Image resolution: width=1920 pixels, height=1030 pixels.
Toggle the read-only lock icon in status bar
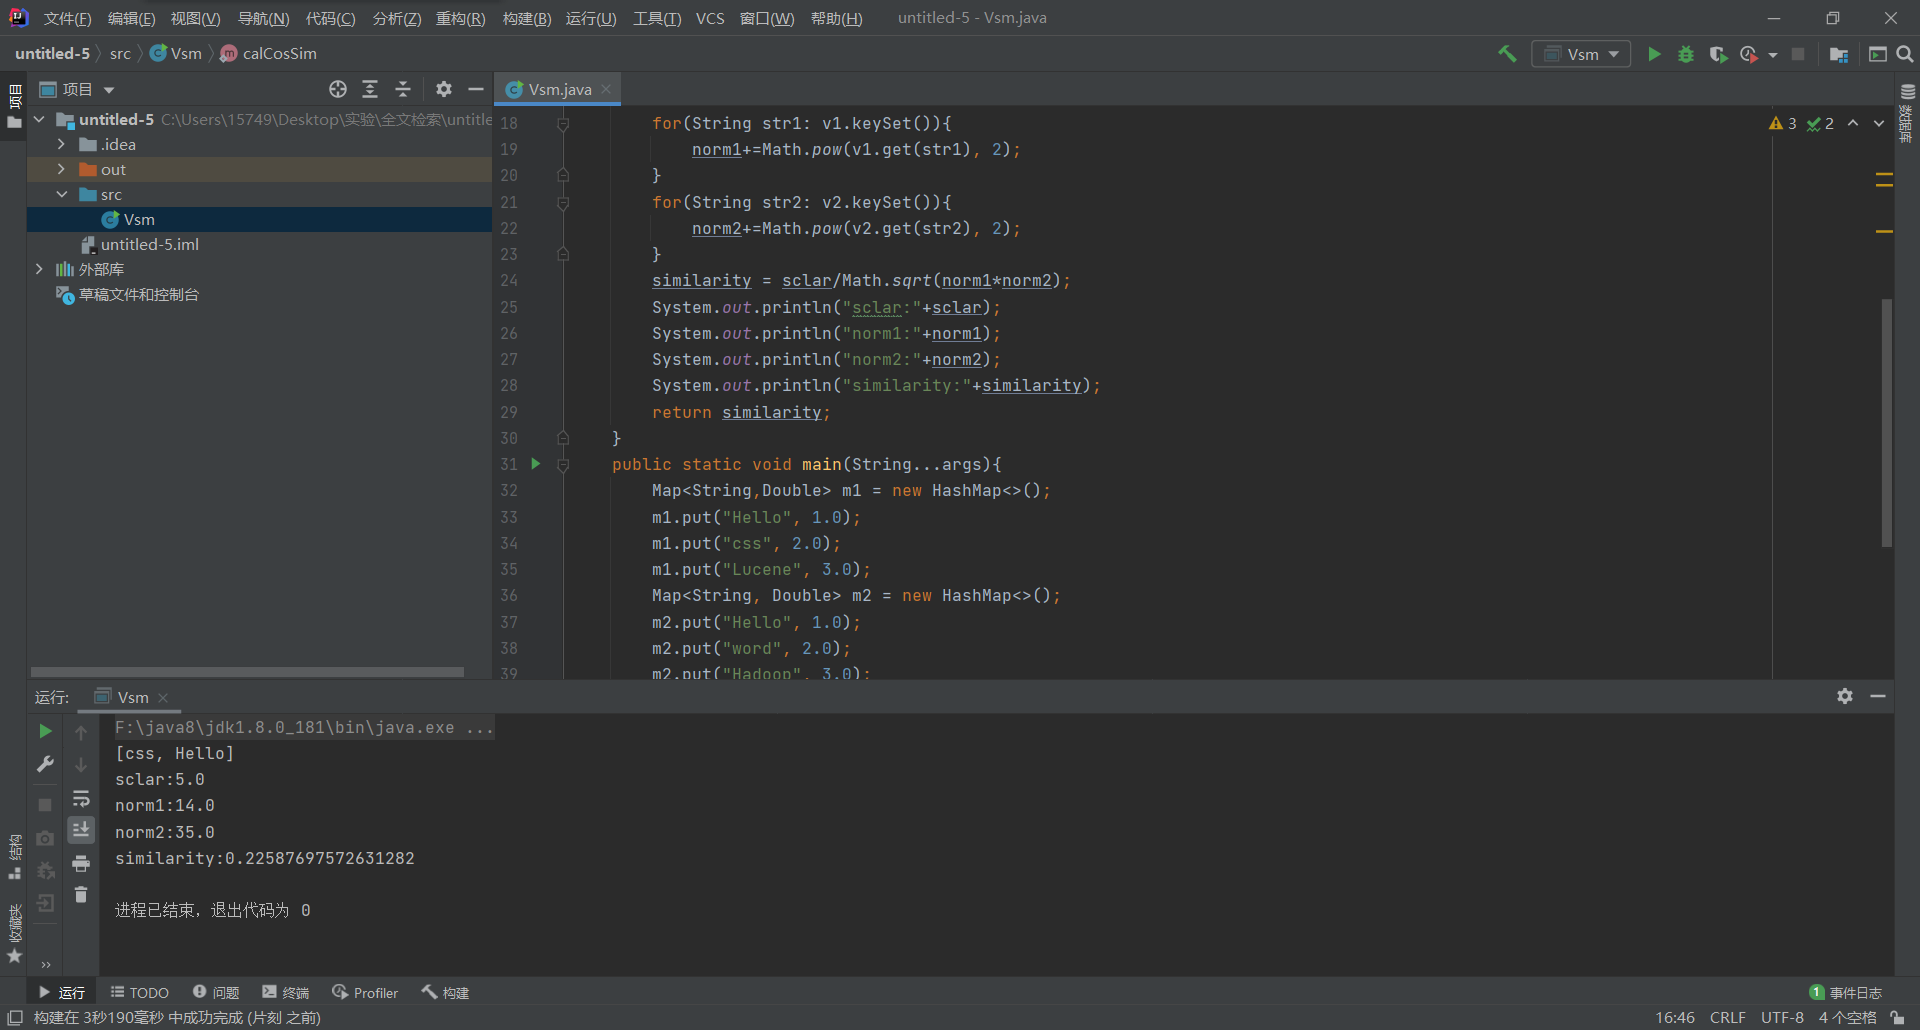tap(1897, 1018)
